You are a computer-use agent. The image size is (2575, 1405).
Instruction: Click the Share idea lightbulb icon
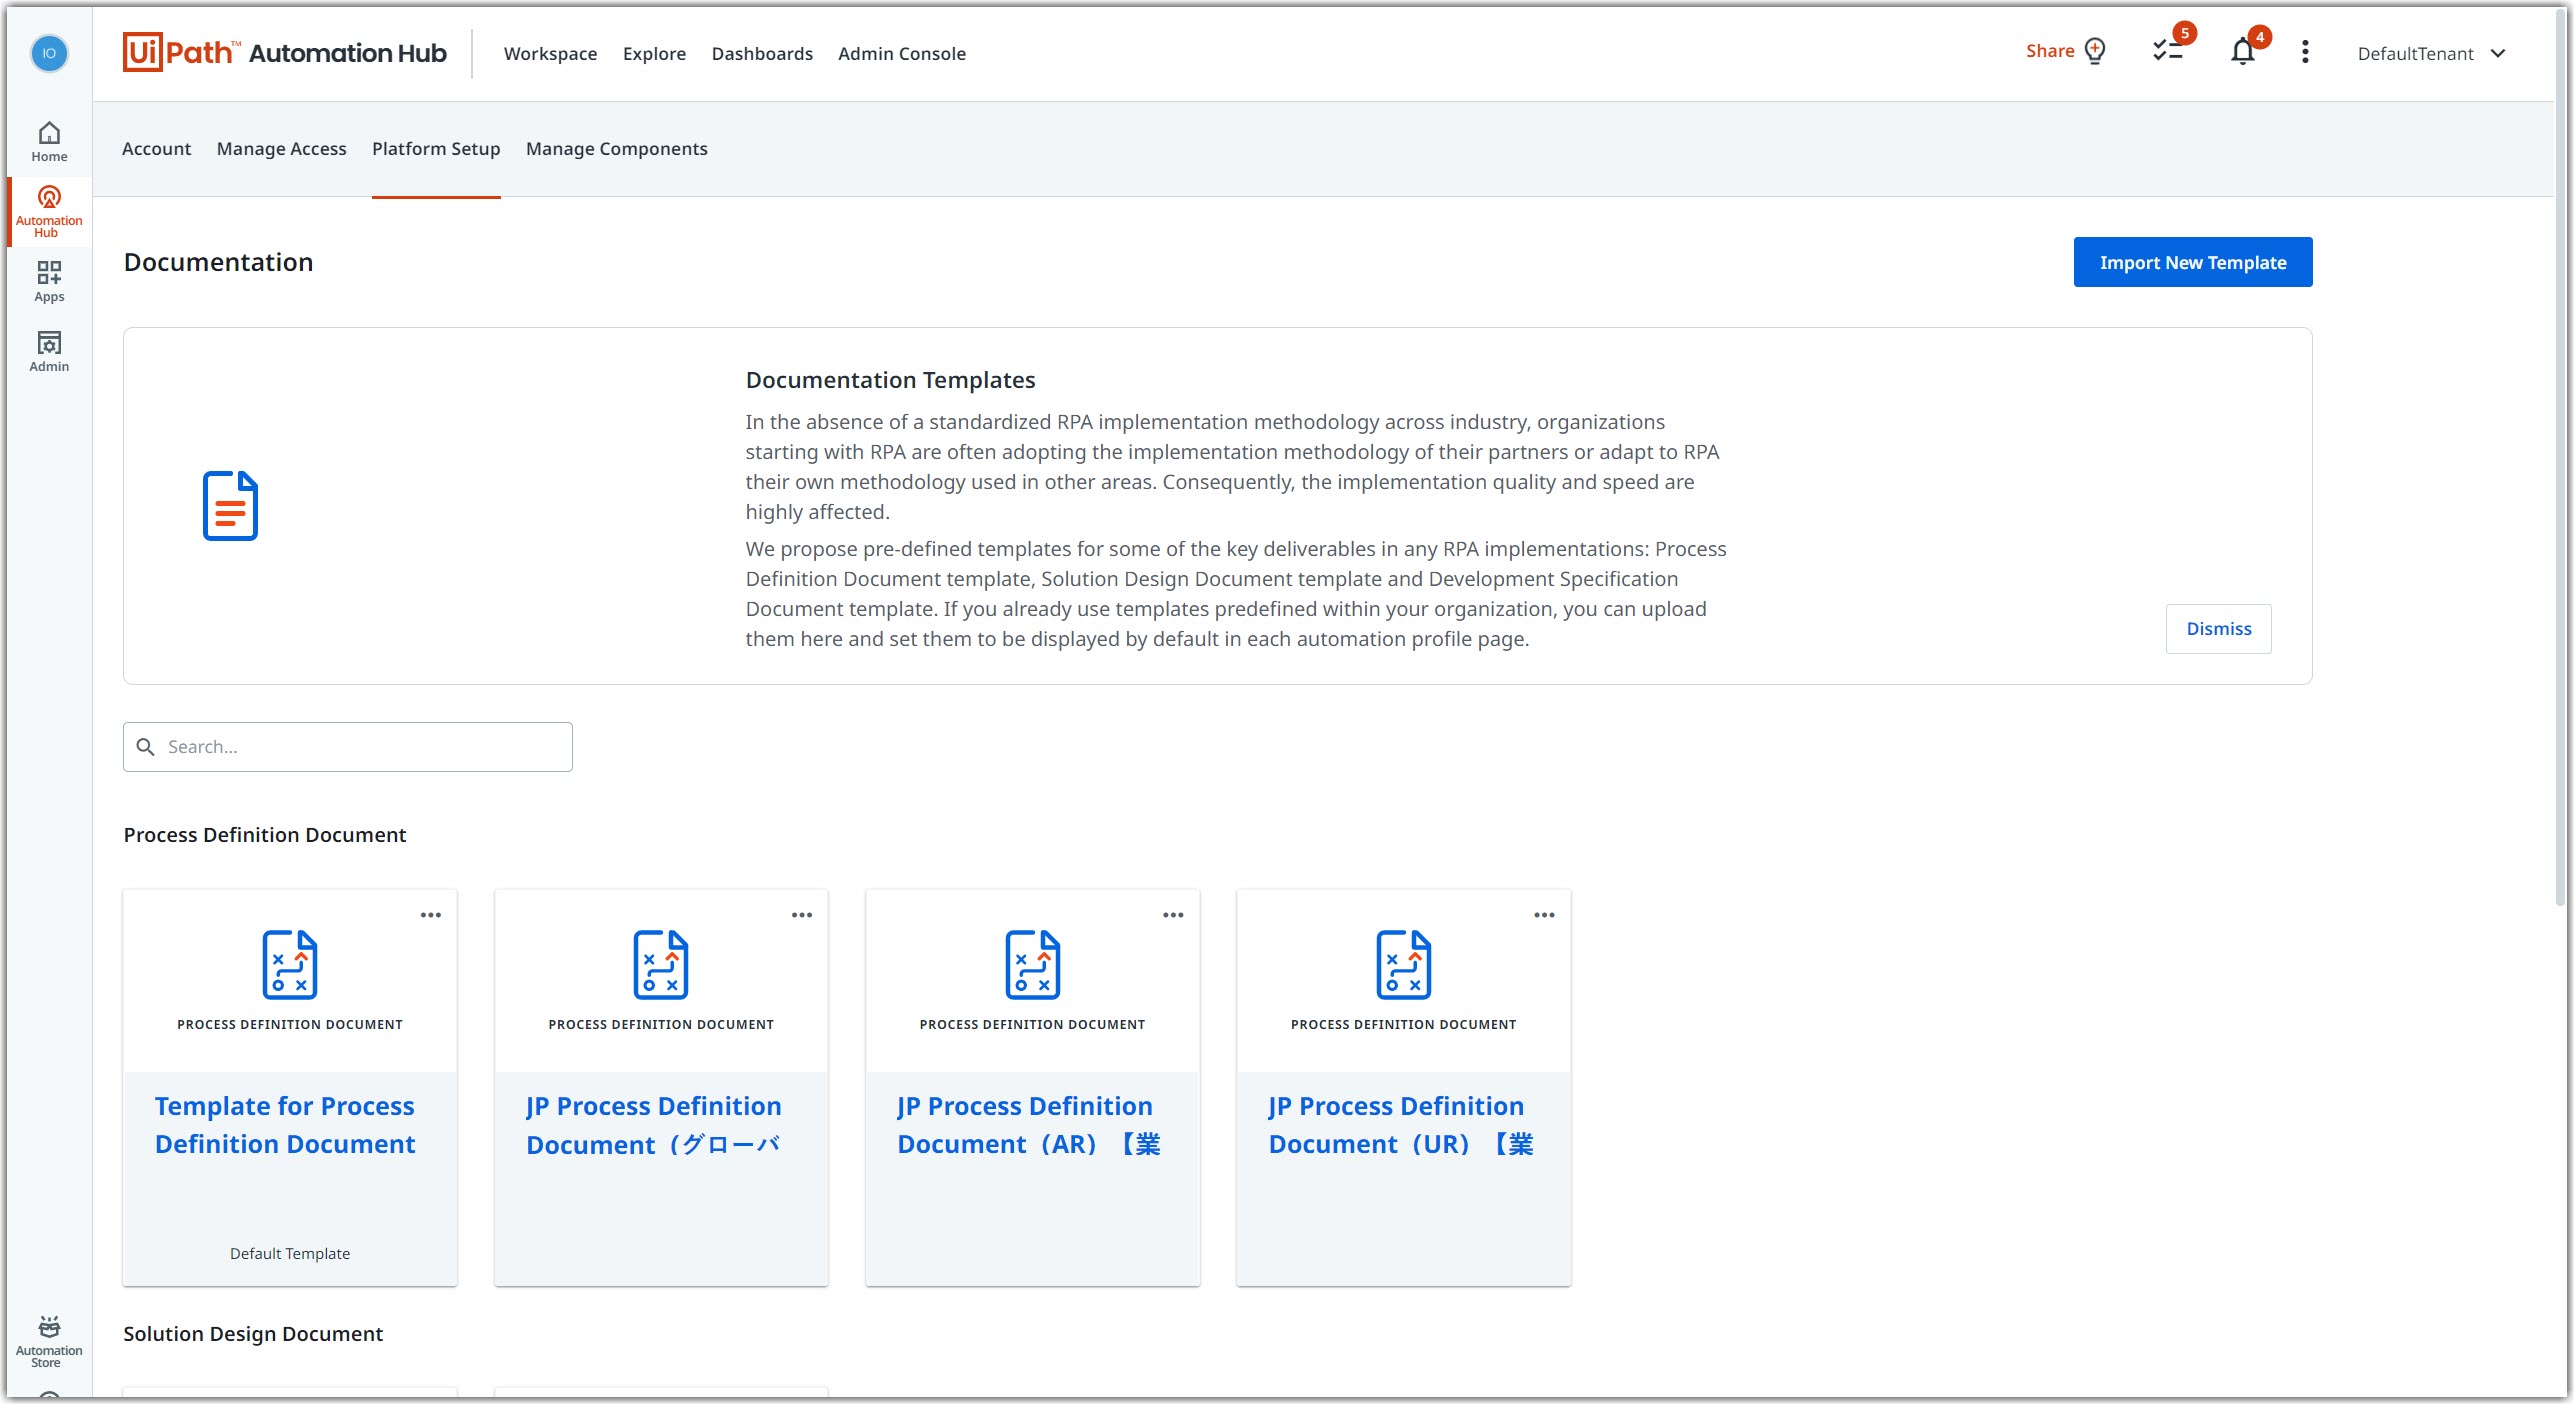point(2095,51)
